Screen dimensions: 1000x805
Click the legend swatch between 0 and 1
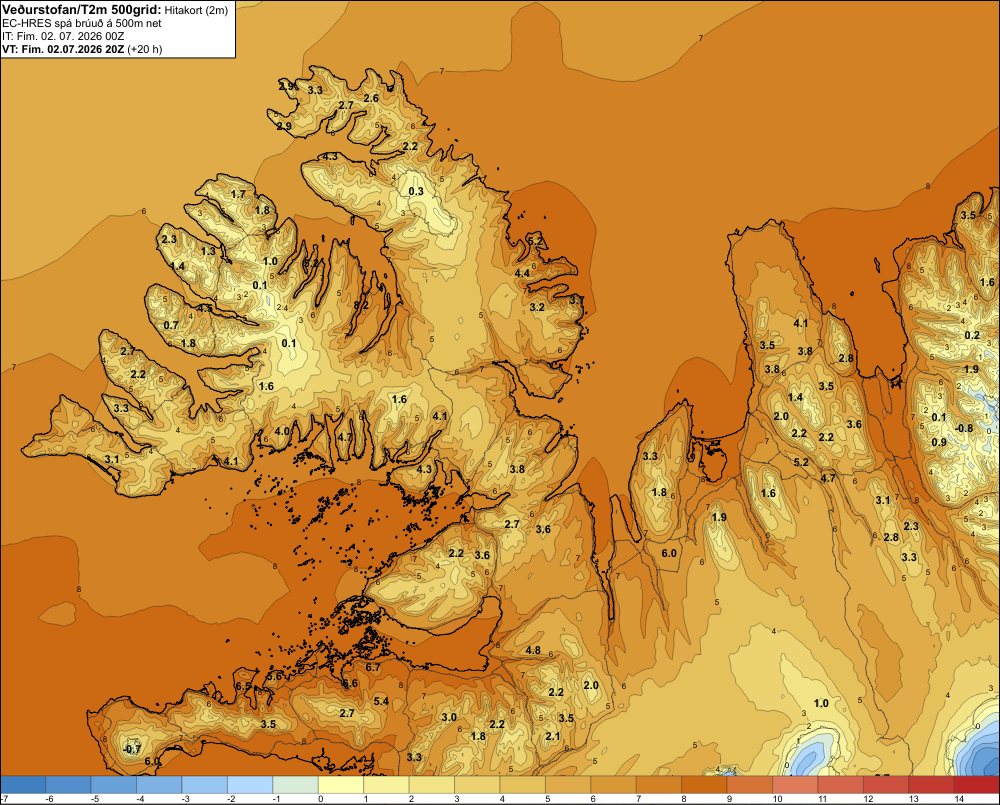pos(341,785)
